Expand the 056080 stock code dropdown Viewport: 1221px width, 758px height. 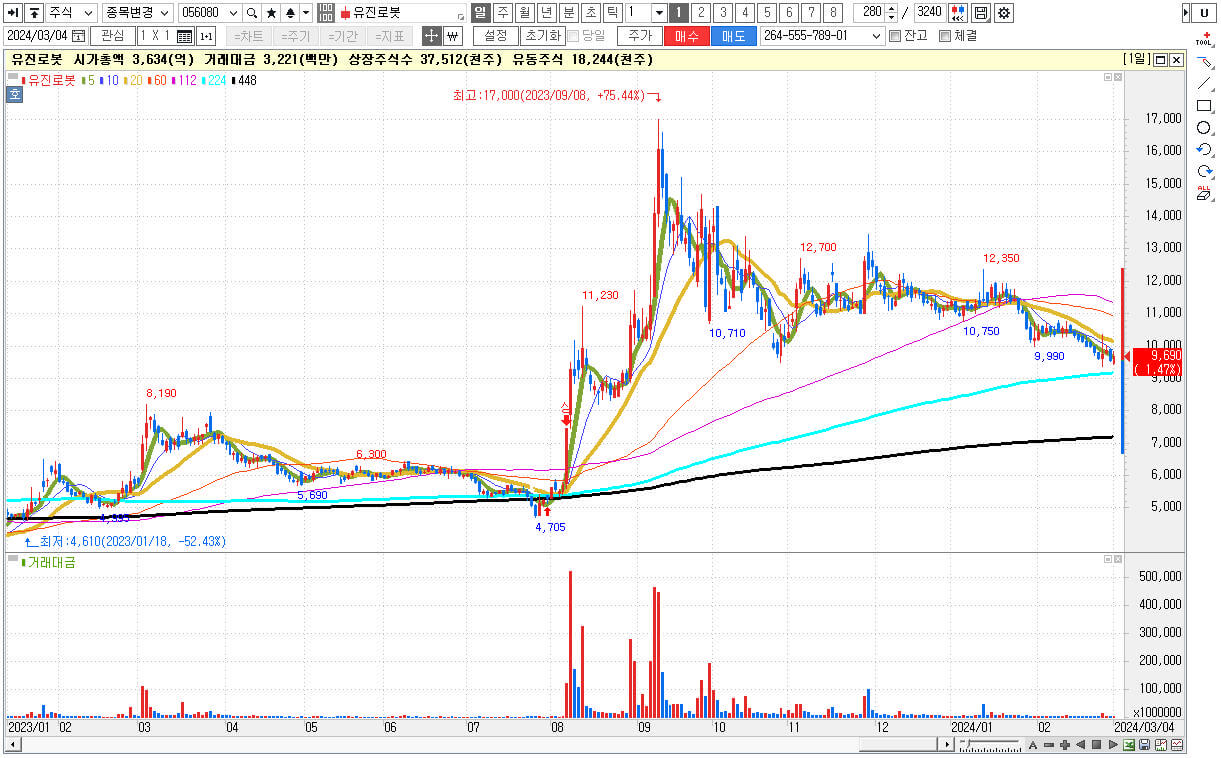point(233,13)
